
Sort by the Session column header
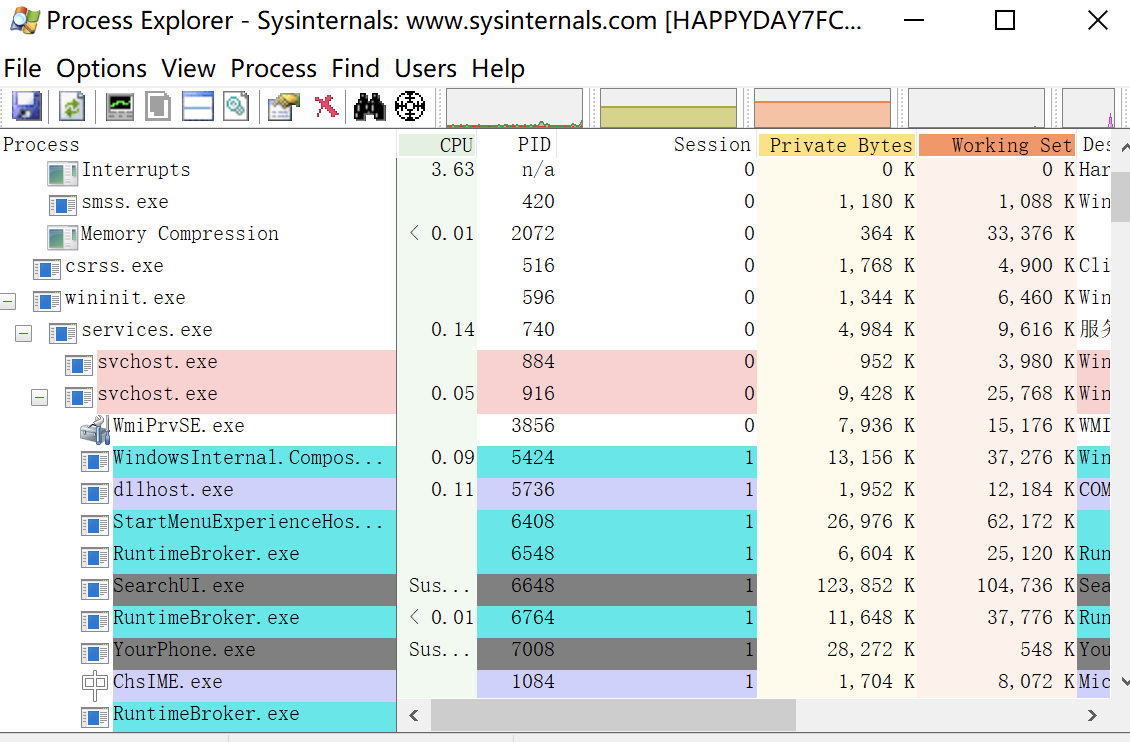click(x=657, y=145)
